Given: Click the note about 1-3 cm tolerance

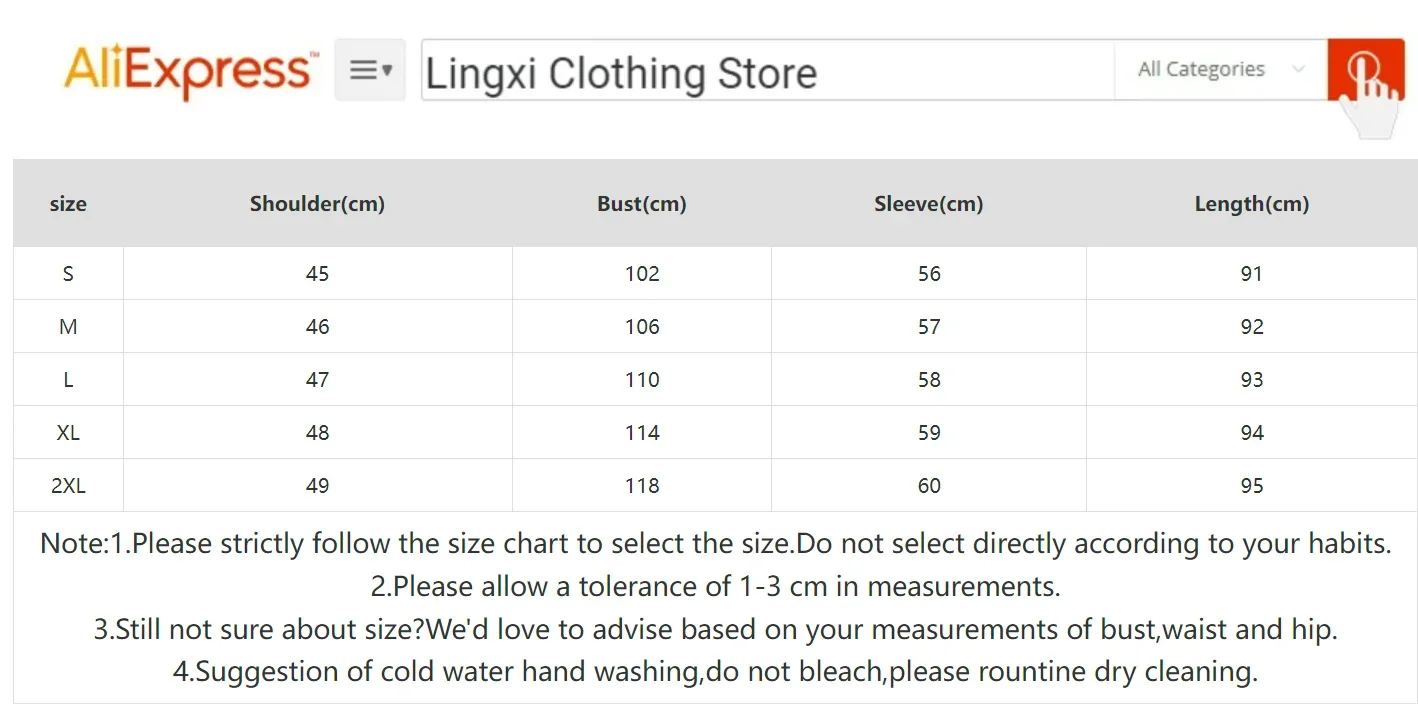Looking at the screenshot, I should pyautogui.click(x=715, y=586).
